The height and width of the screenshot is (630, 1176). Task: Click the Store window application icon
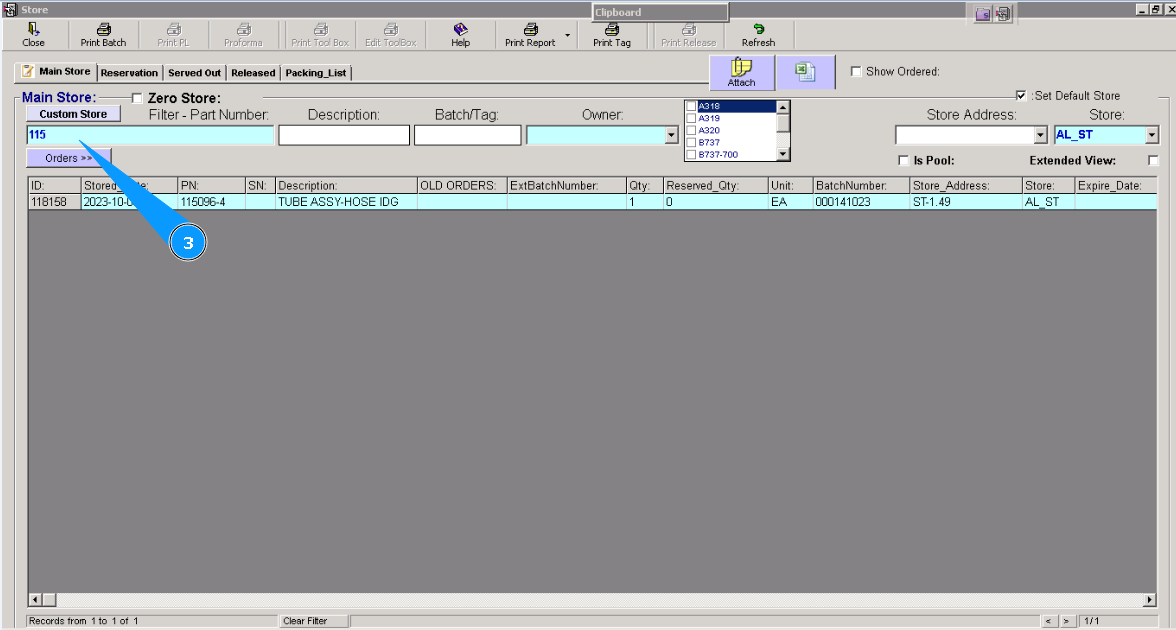10,10
